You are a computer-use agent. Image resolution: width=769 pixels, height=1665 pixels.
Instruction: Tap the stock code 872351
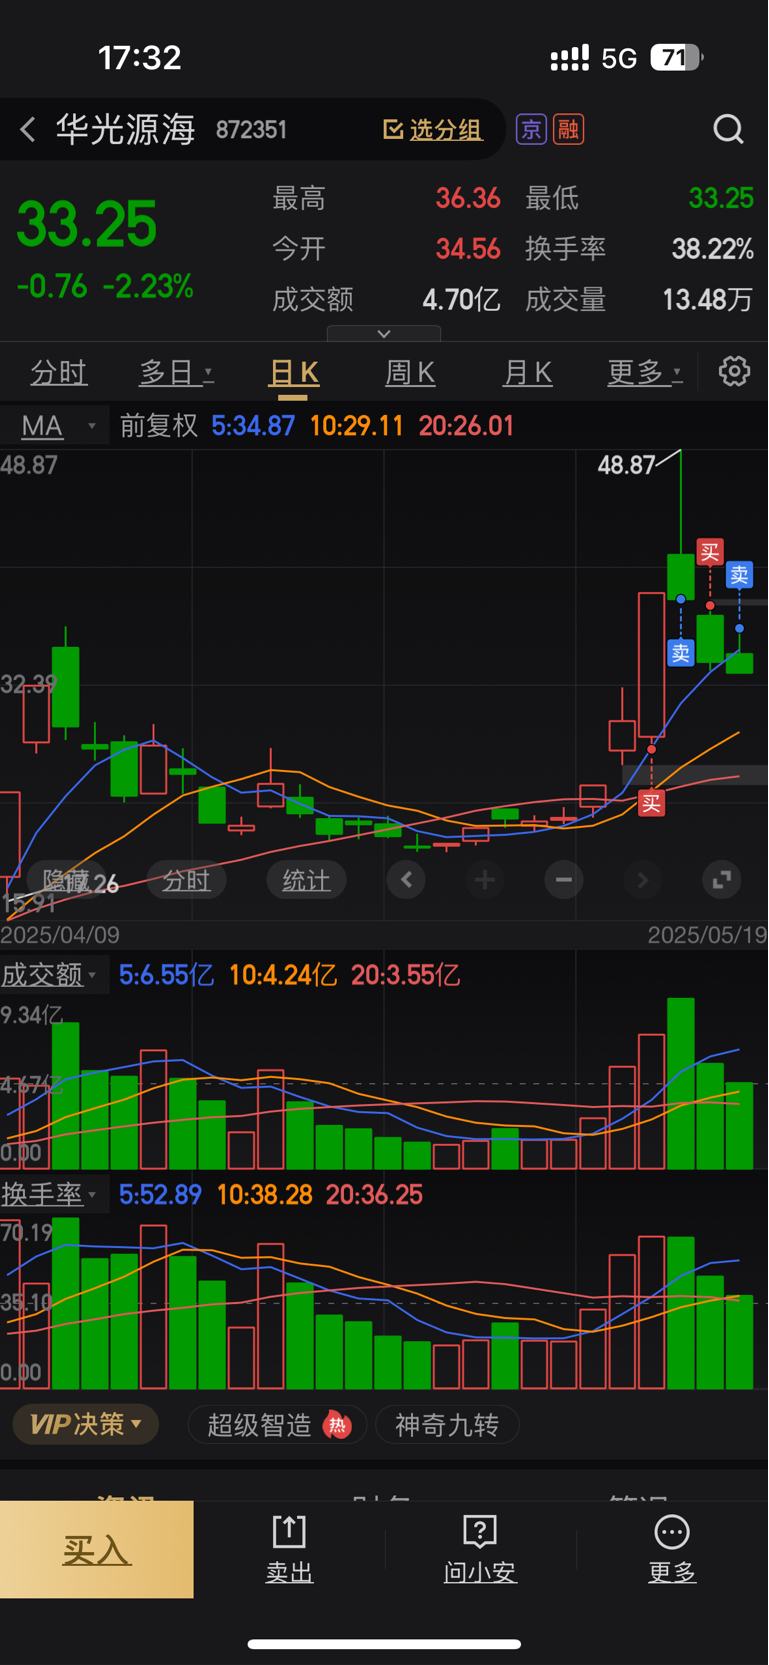[x=251, y=130]
